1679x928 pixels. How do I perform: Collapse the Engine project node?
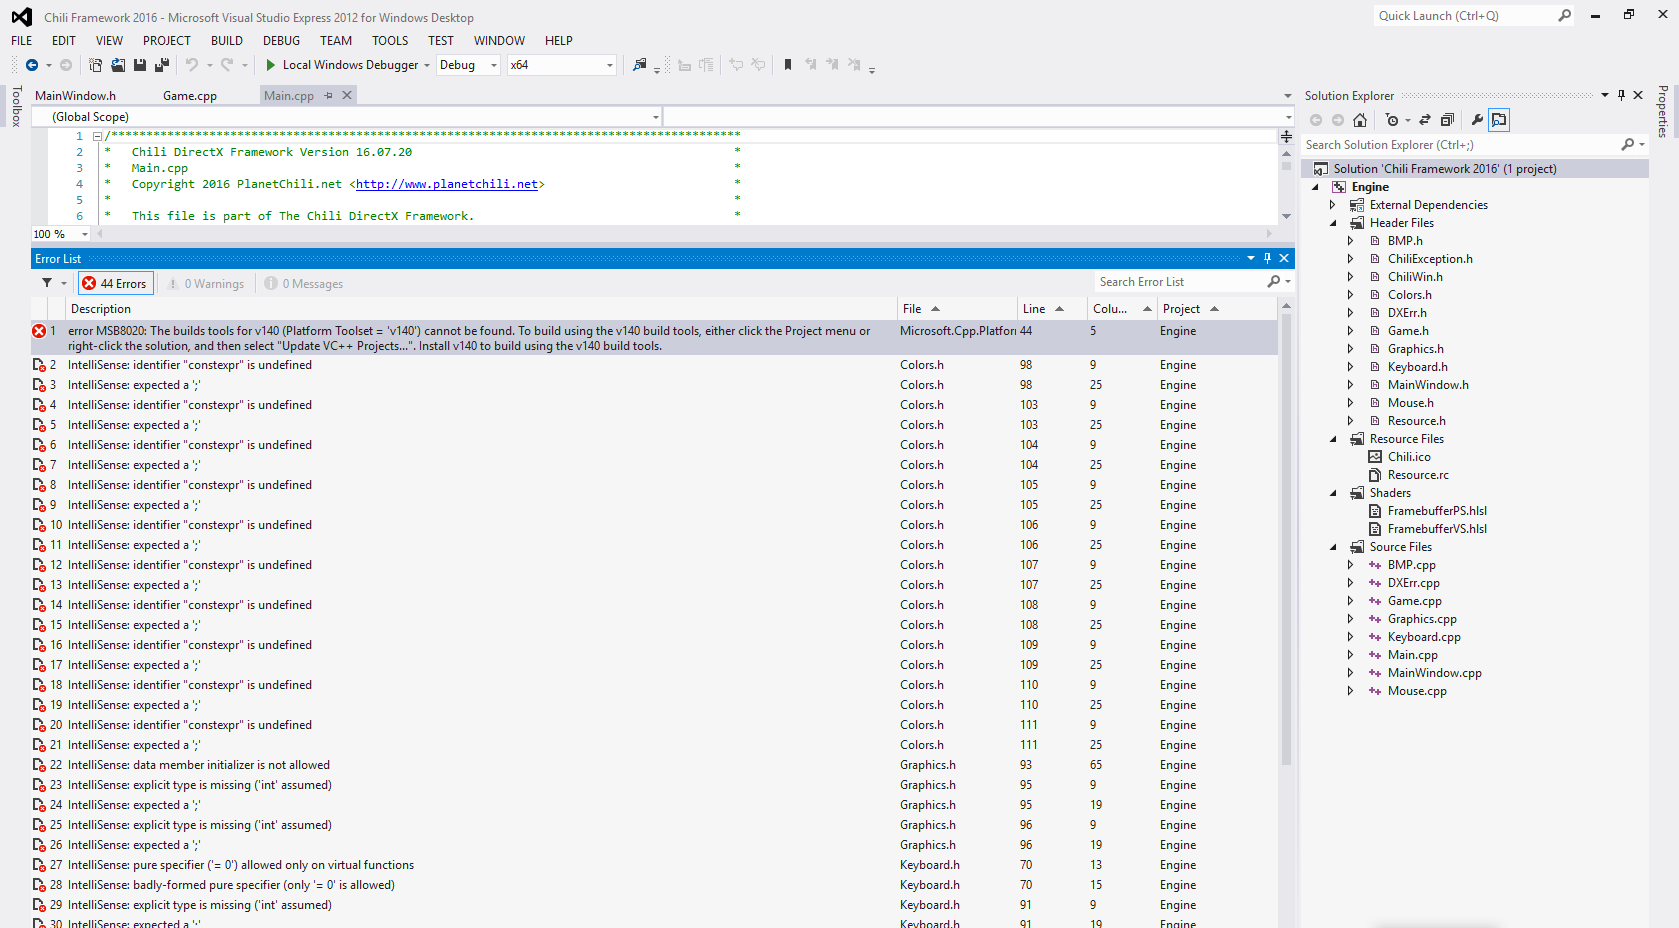coord(1315,187)
